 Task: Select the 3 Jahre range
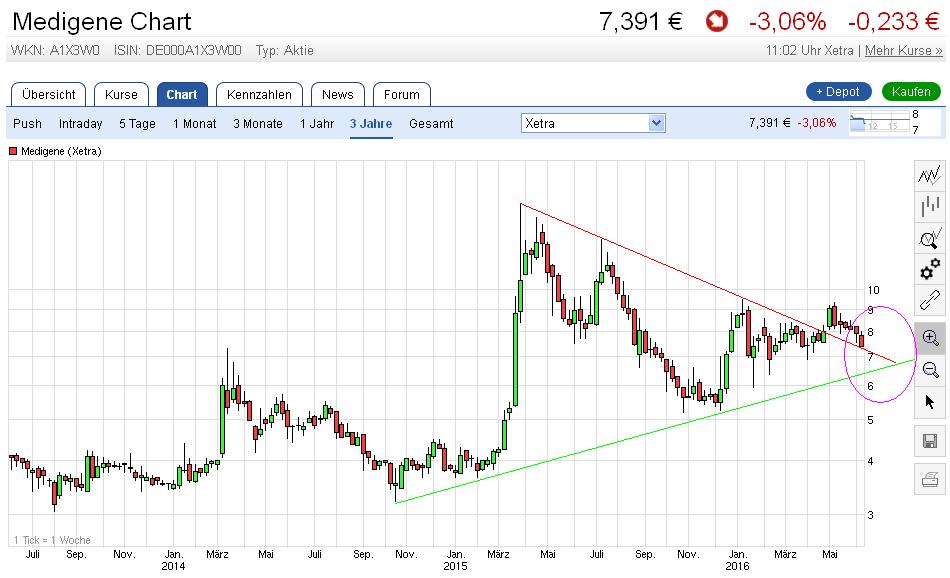pos(371,124)
